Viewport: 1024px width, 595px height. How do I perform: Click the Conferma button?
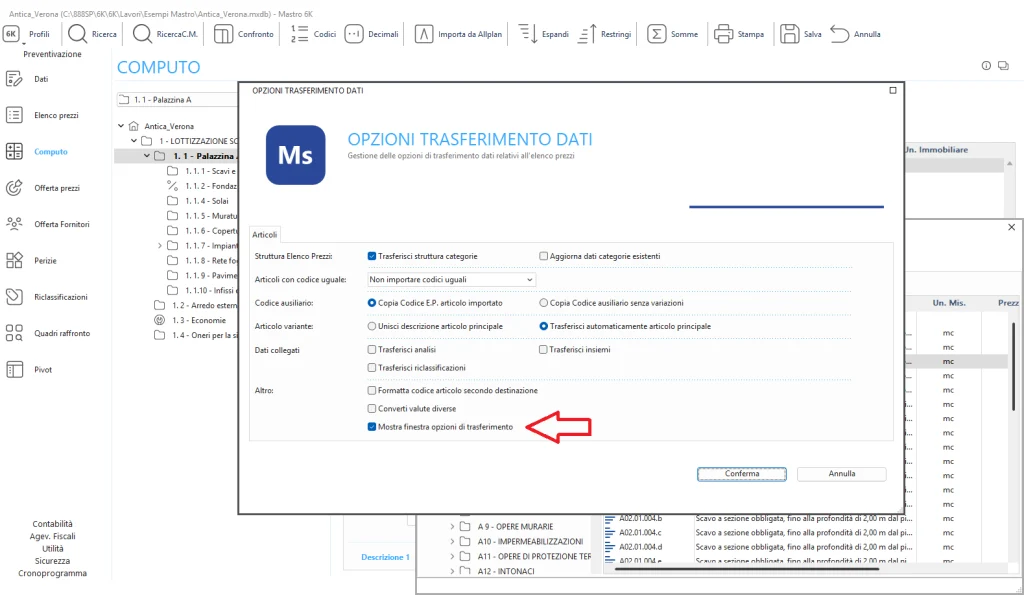(x=741, y=474)
